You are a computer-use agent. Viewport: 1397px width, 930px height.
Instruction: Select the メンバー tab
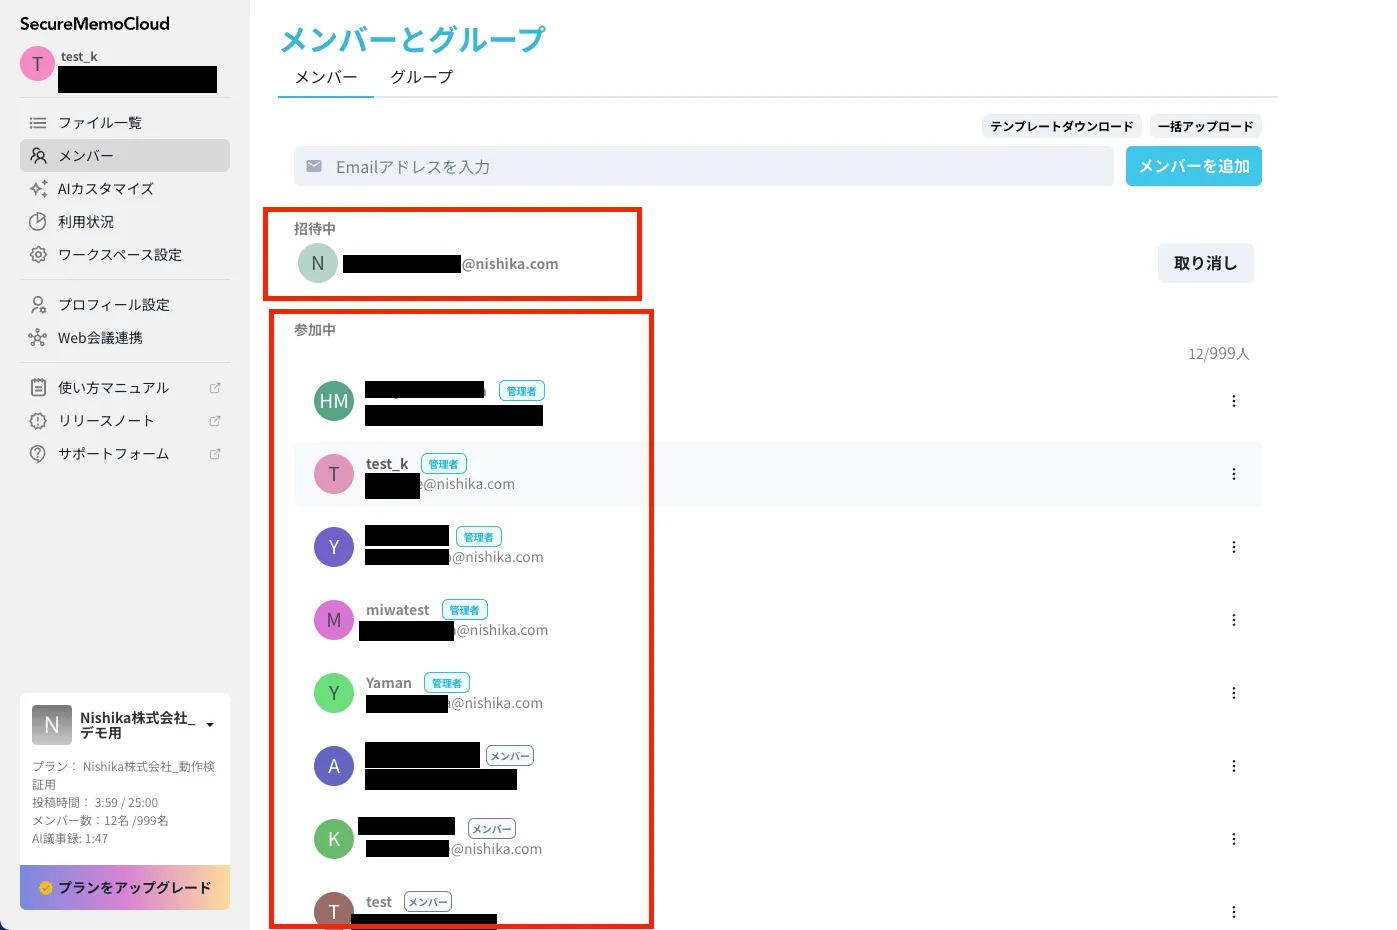(x=326, y=77)
